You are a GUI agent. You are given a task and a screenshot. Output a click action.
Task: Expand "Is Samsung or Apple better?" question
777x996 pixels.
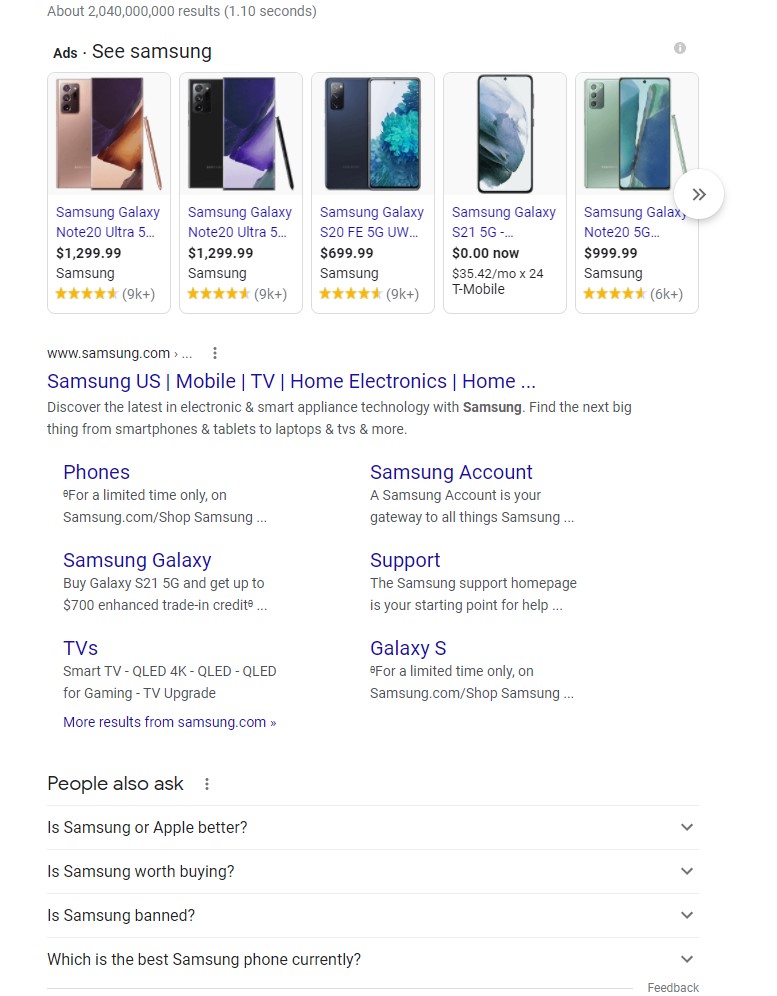click(x=687, y=828)
